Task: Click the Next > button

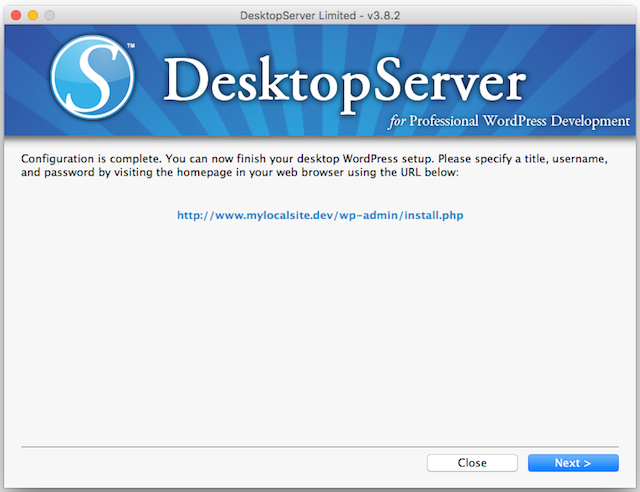Action: pos(573,463)
